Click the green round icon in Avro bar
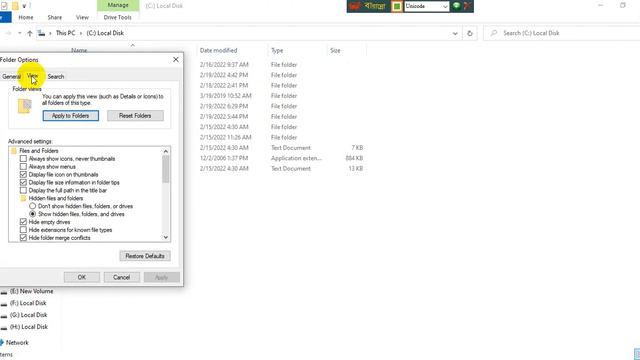The height and width of the screenshot is (360, 640). point(456,6)
